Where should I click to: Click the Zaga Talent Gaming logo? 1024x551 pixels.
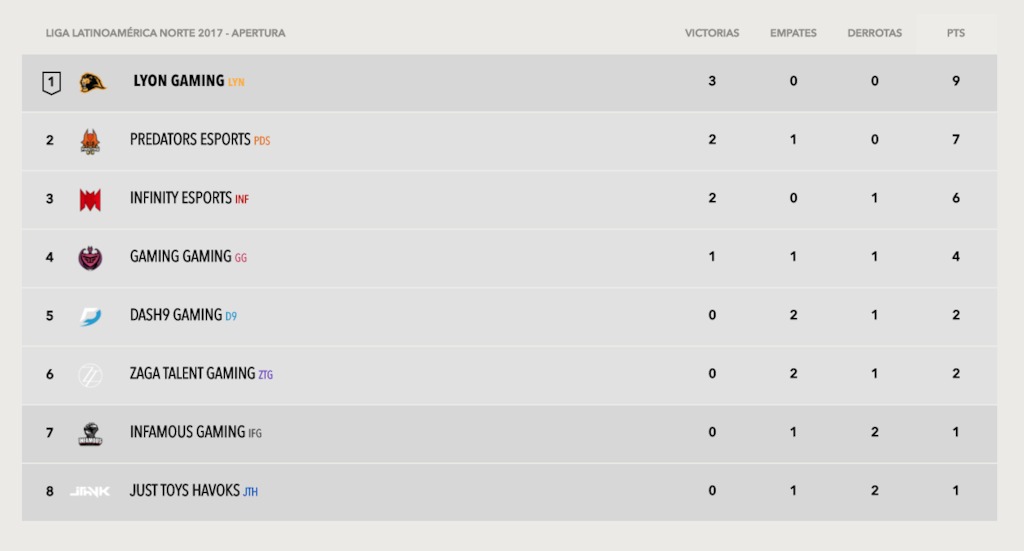tap(90, 375)
